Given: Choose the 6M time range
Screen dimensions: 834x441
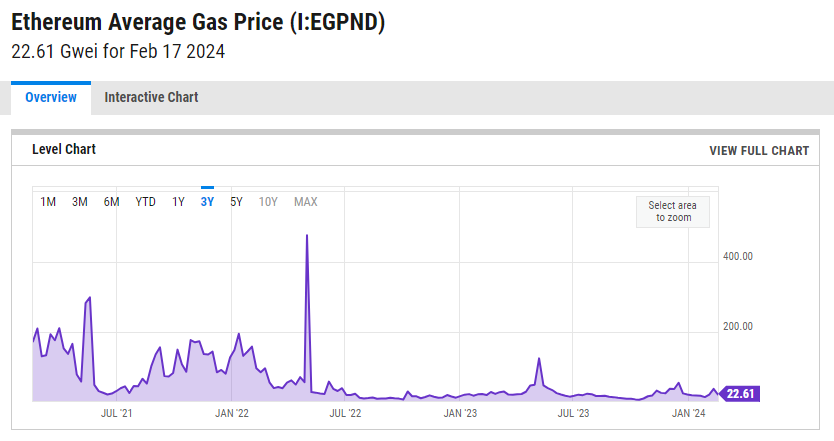Looking at the screenshot, I should click(x=111, y=202).
